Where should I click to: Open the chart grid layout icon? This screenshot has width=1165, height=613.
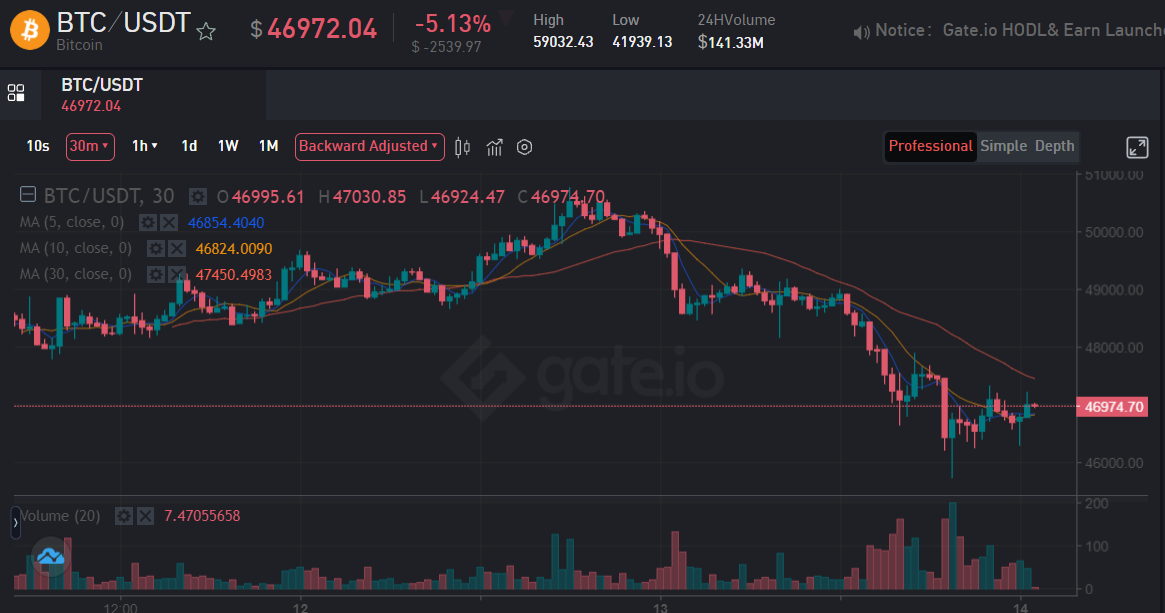[16, 93]
